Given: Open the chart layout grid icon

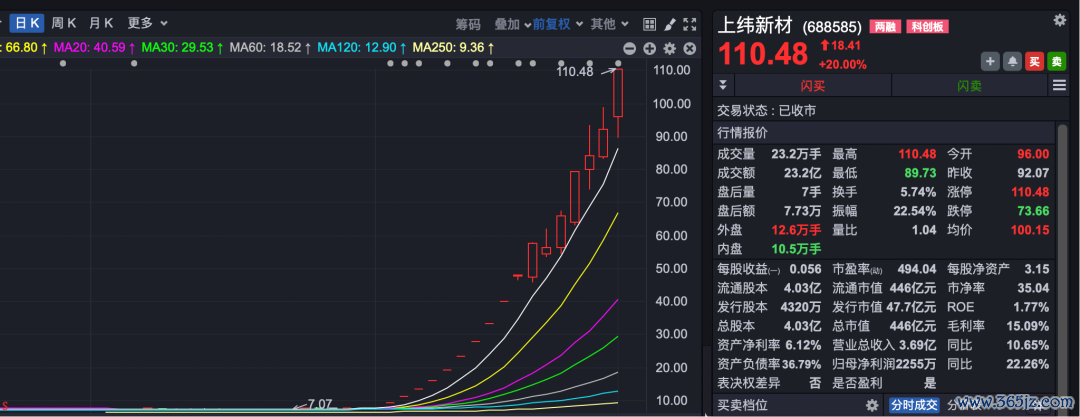Looking at the screenshot, I should tap(649, 24).
